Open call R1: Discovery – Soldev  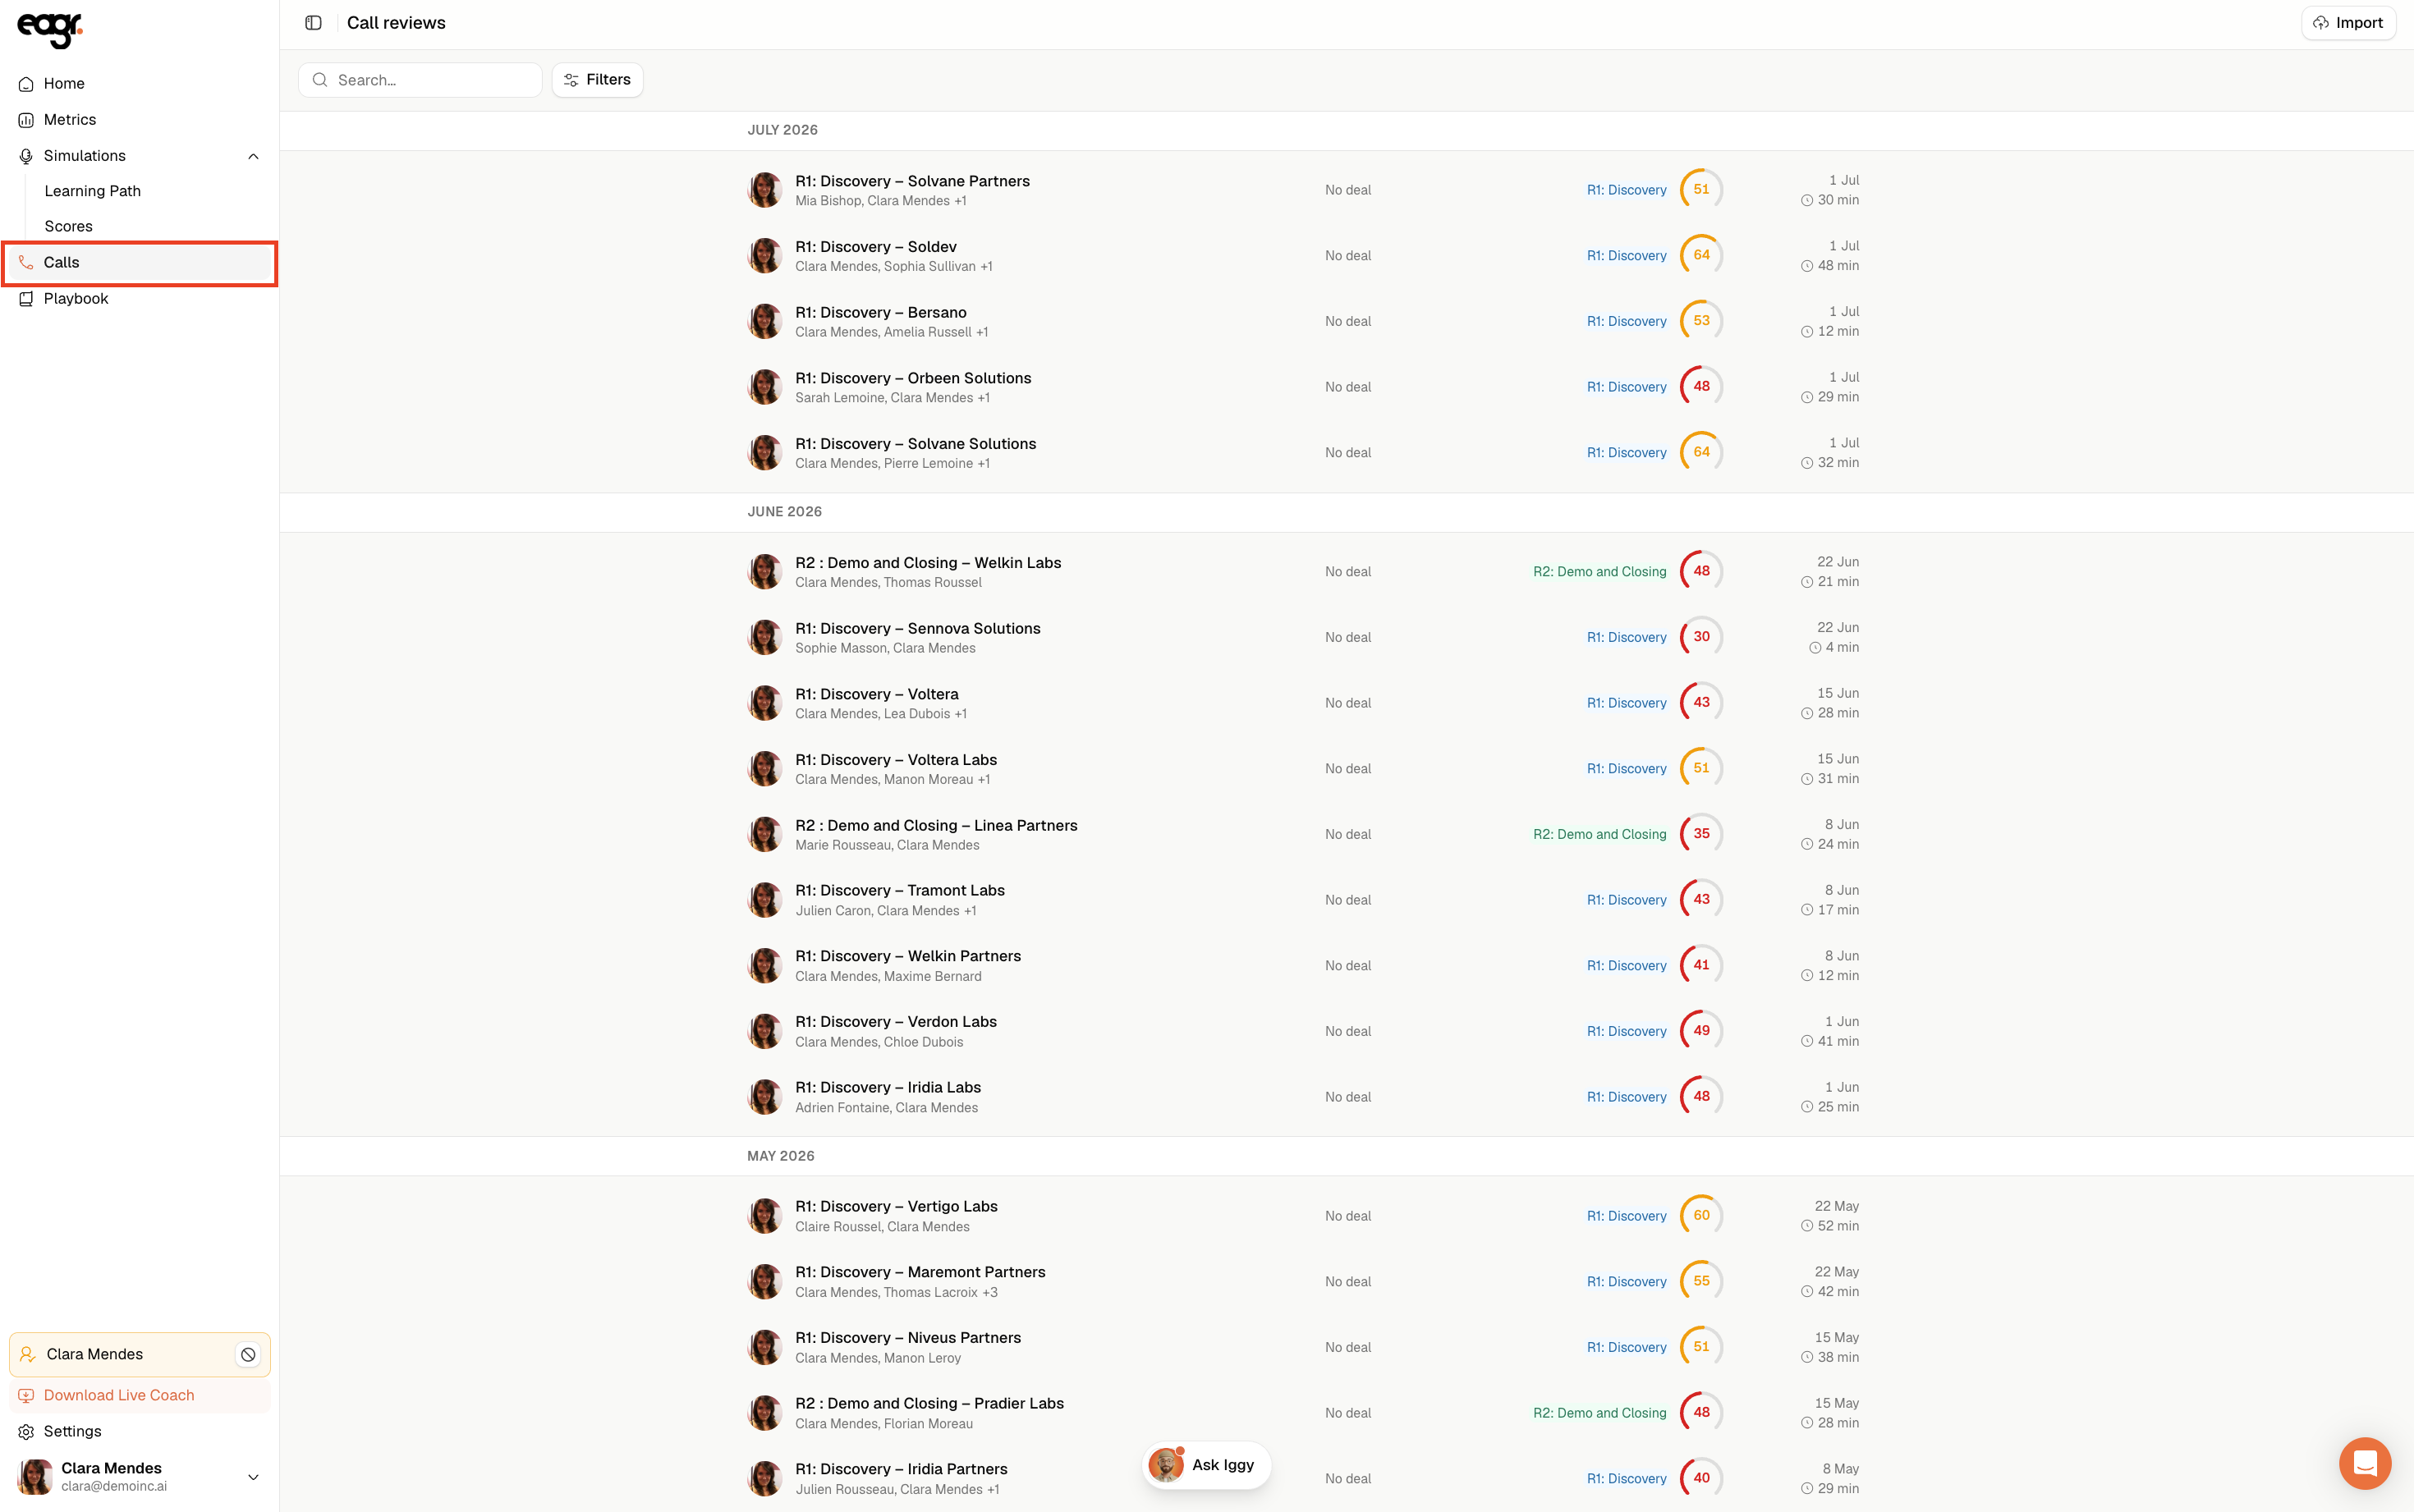pos(875,247)
